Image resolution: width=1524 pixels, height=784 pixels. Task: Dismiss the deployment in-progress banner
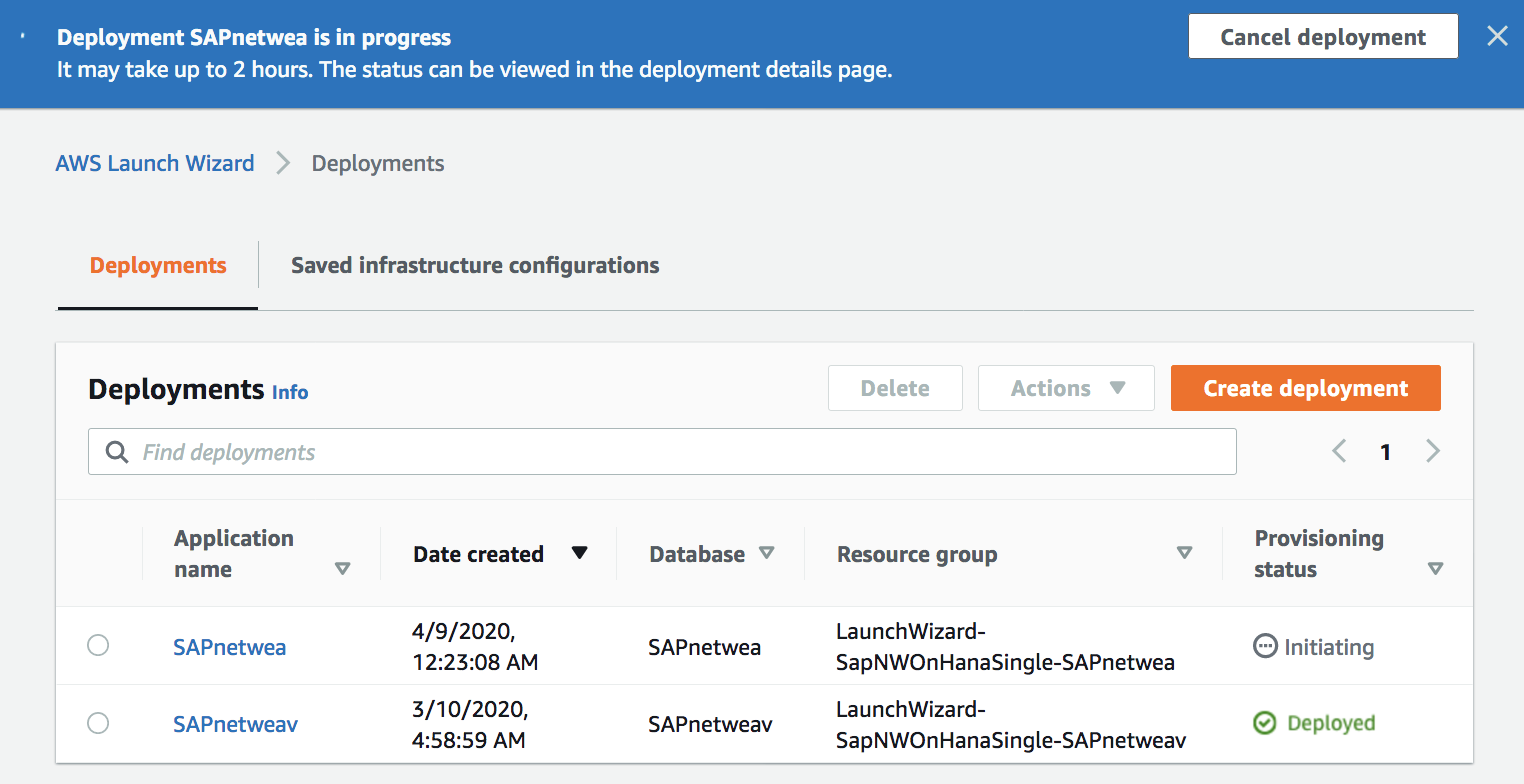click(x=1496, y=37)
